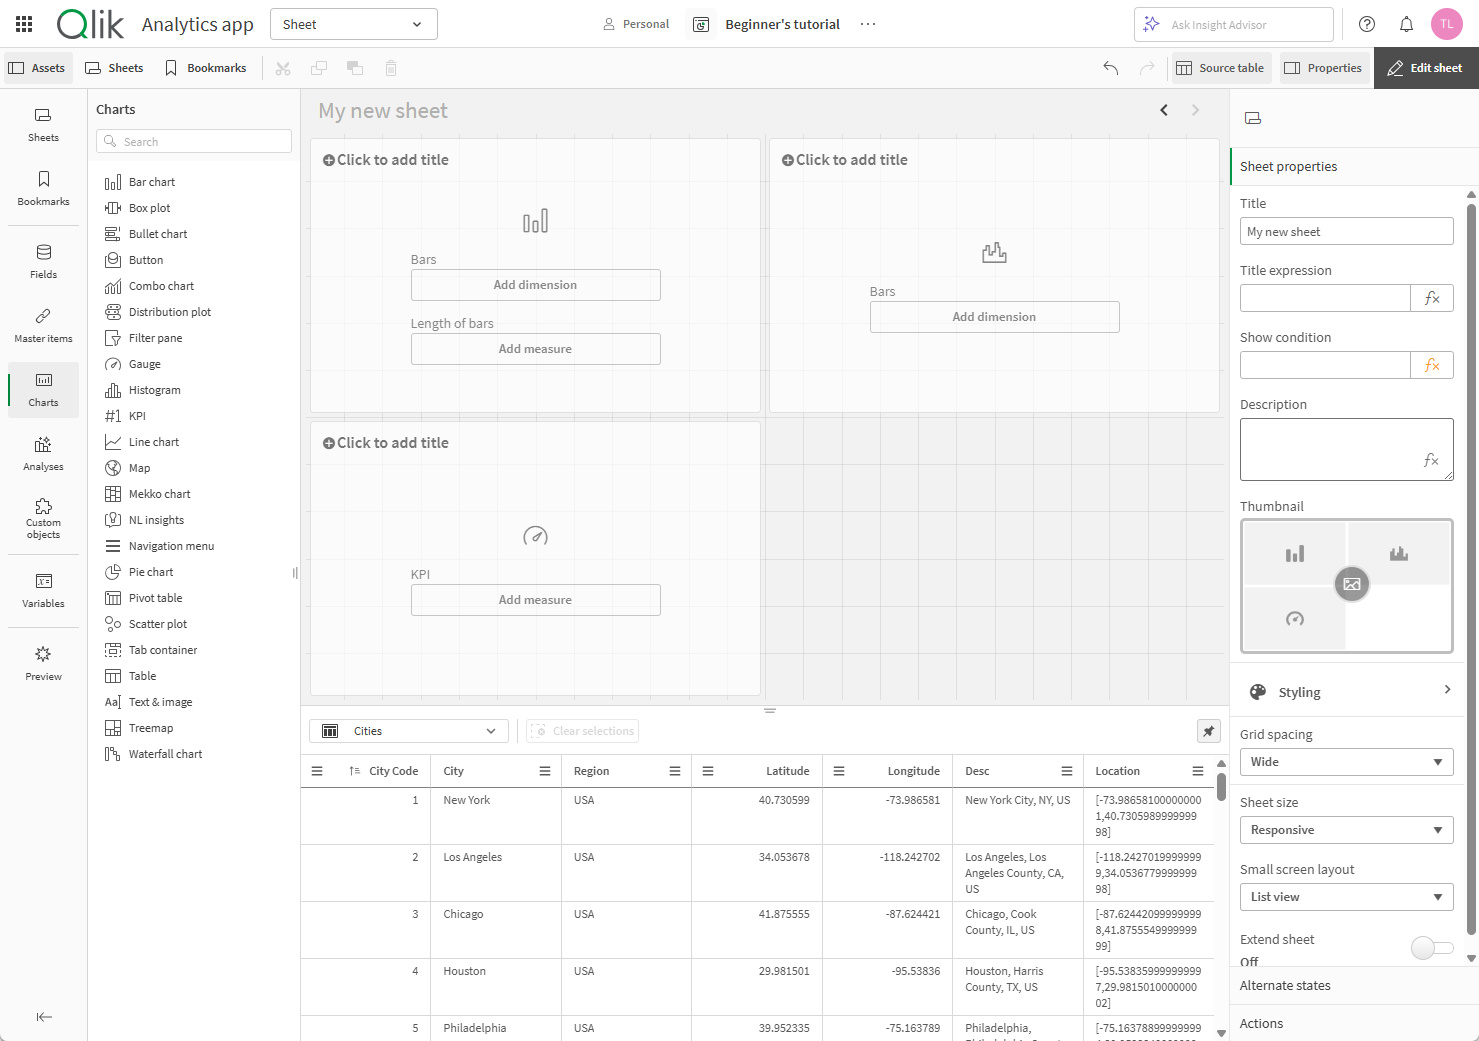
Task: Open Custom objects in the sidebar
Action: 43,517
